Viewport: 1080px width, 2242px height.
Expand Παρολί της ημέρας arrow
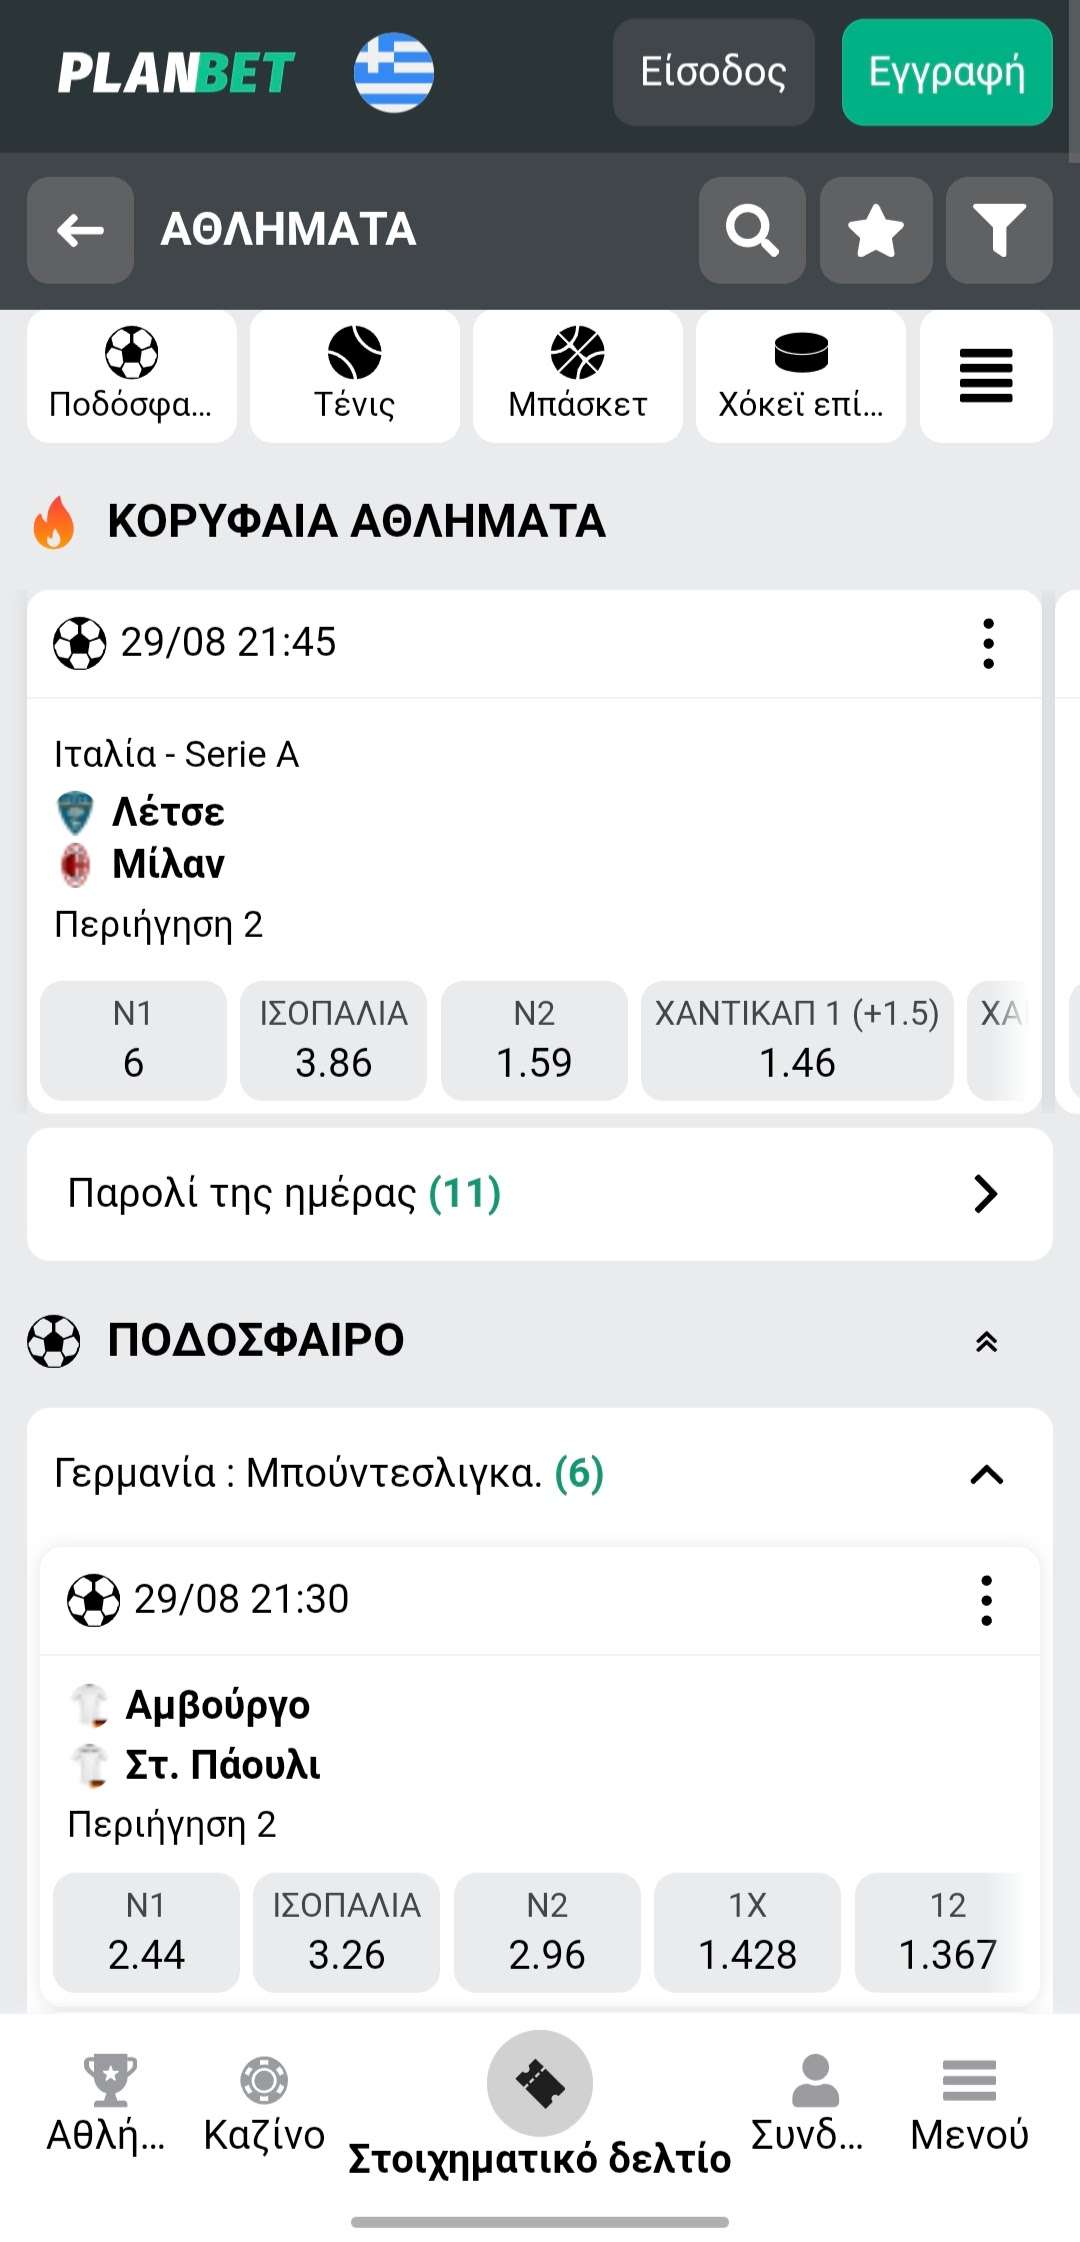[x=985, y=1193]
